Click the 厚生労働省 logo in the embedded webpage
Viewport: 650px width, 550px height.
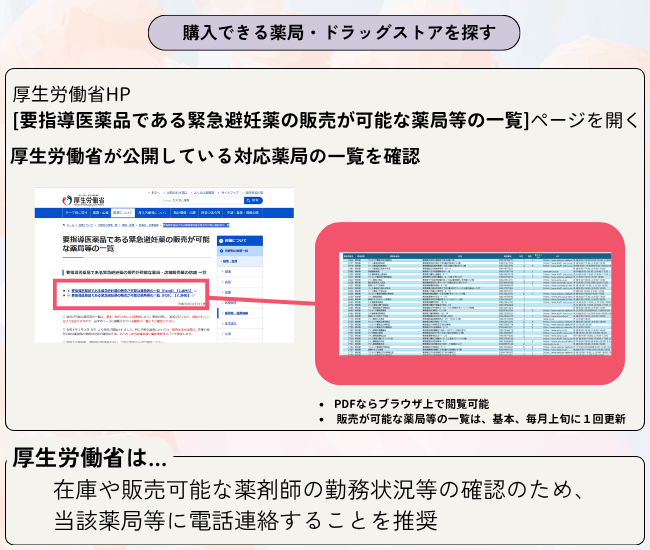[x=83, y=200]
